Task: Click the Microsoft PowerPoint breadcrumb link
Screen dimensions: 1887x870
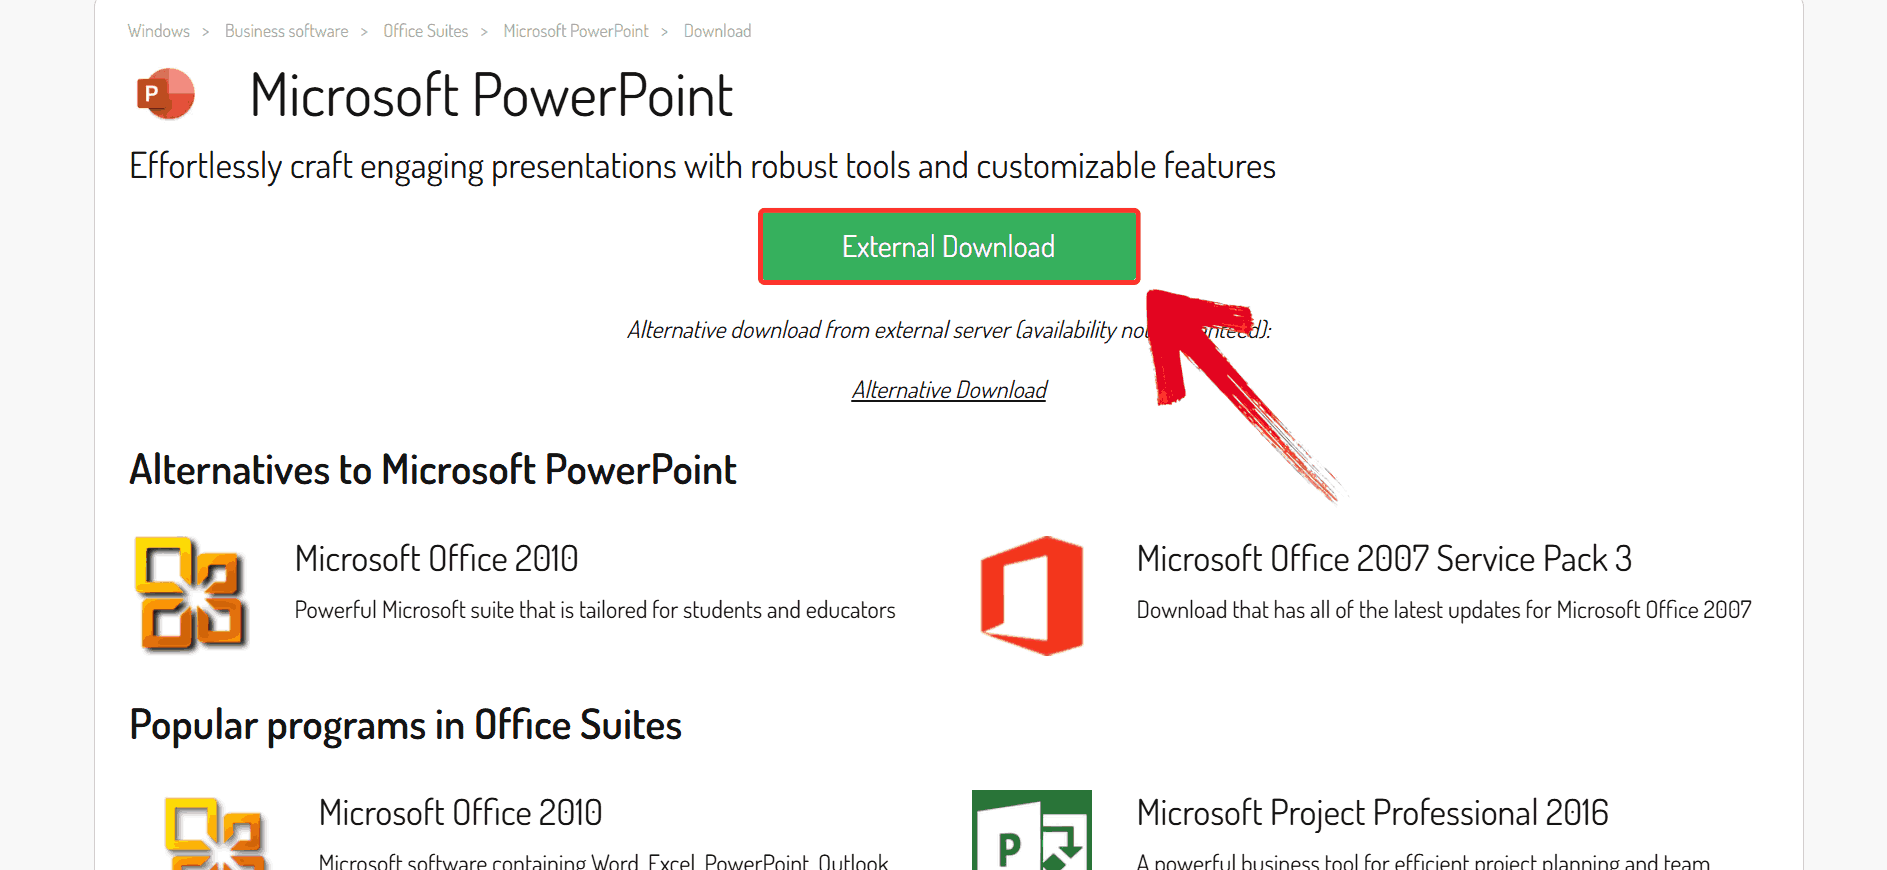Action: [576, 31]
